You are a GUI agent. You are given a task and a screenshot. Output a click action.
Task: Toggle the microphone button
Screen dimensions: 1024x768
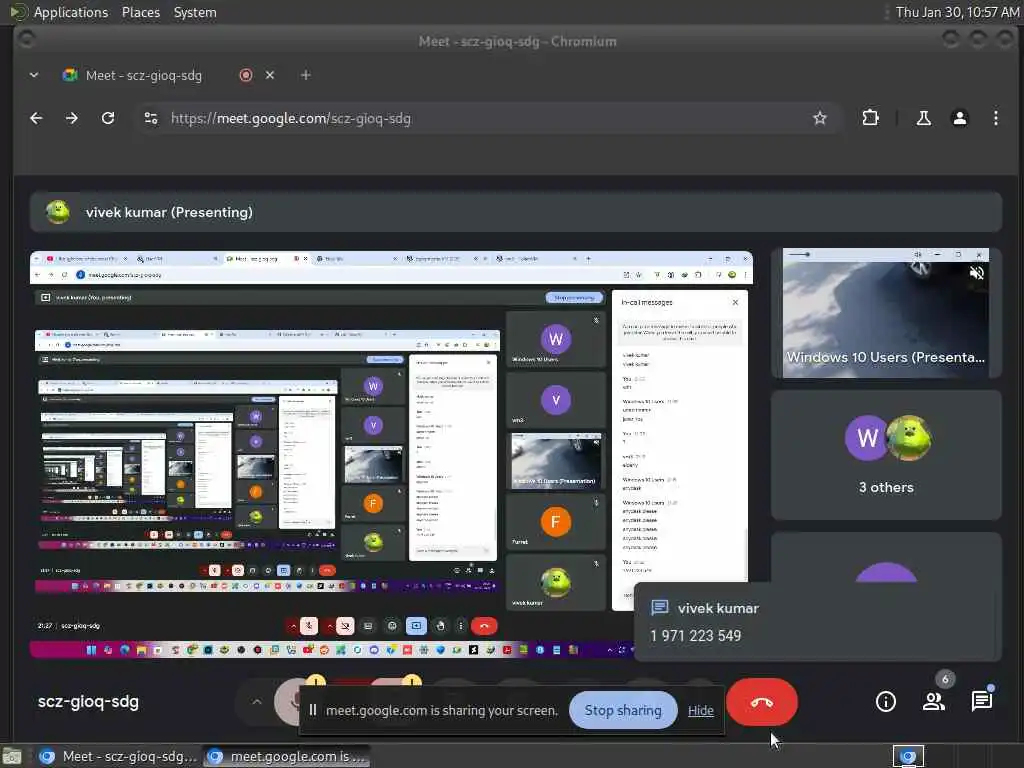(x=289, y=702)
